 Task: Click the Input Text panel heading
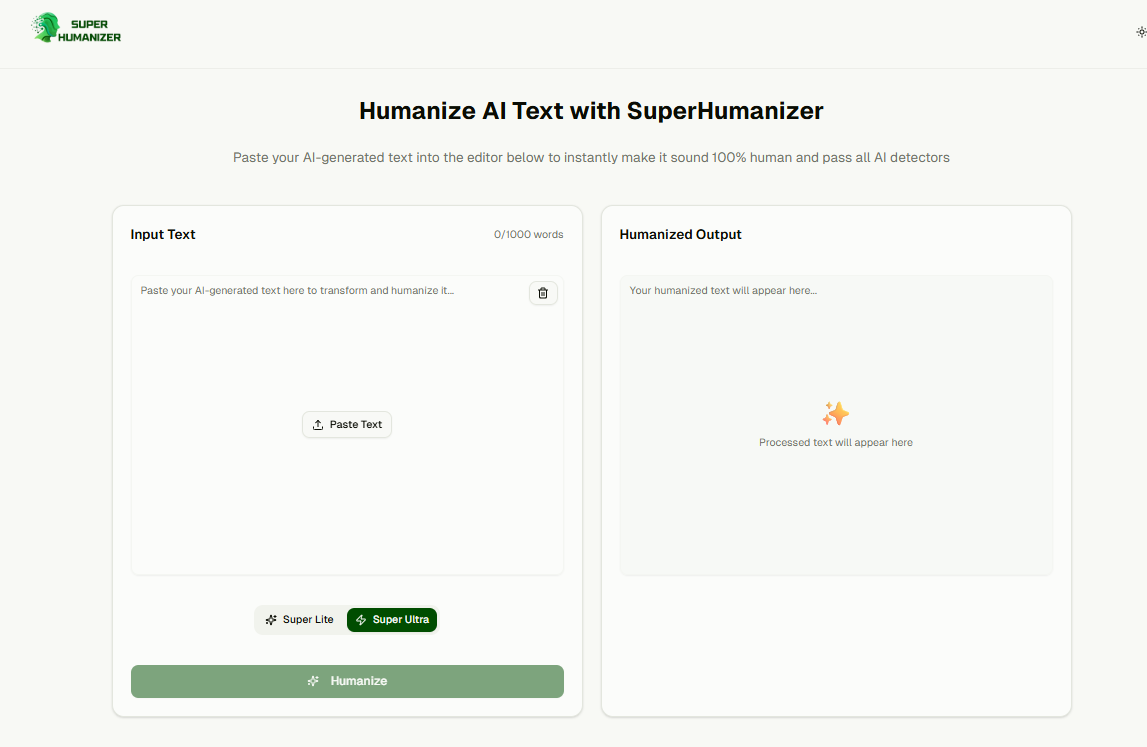coord(163,235)
